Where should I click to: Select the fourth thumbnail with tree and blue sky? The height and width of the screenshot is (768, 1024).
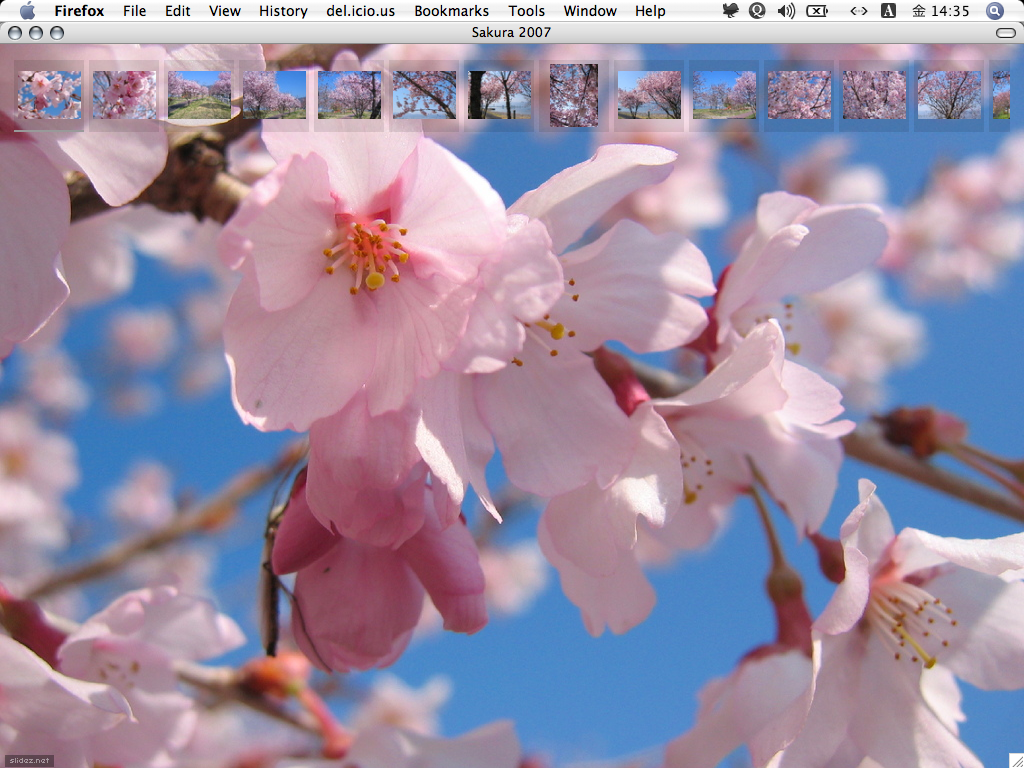pos(274,95)
